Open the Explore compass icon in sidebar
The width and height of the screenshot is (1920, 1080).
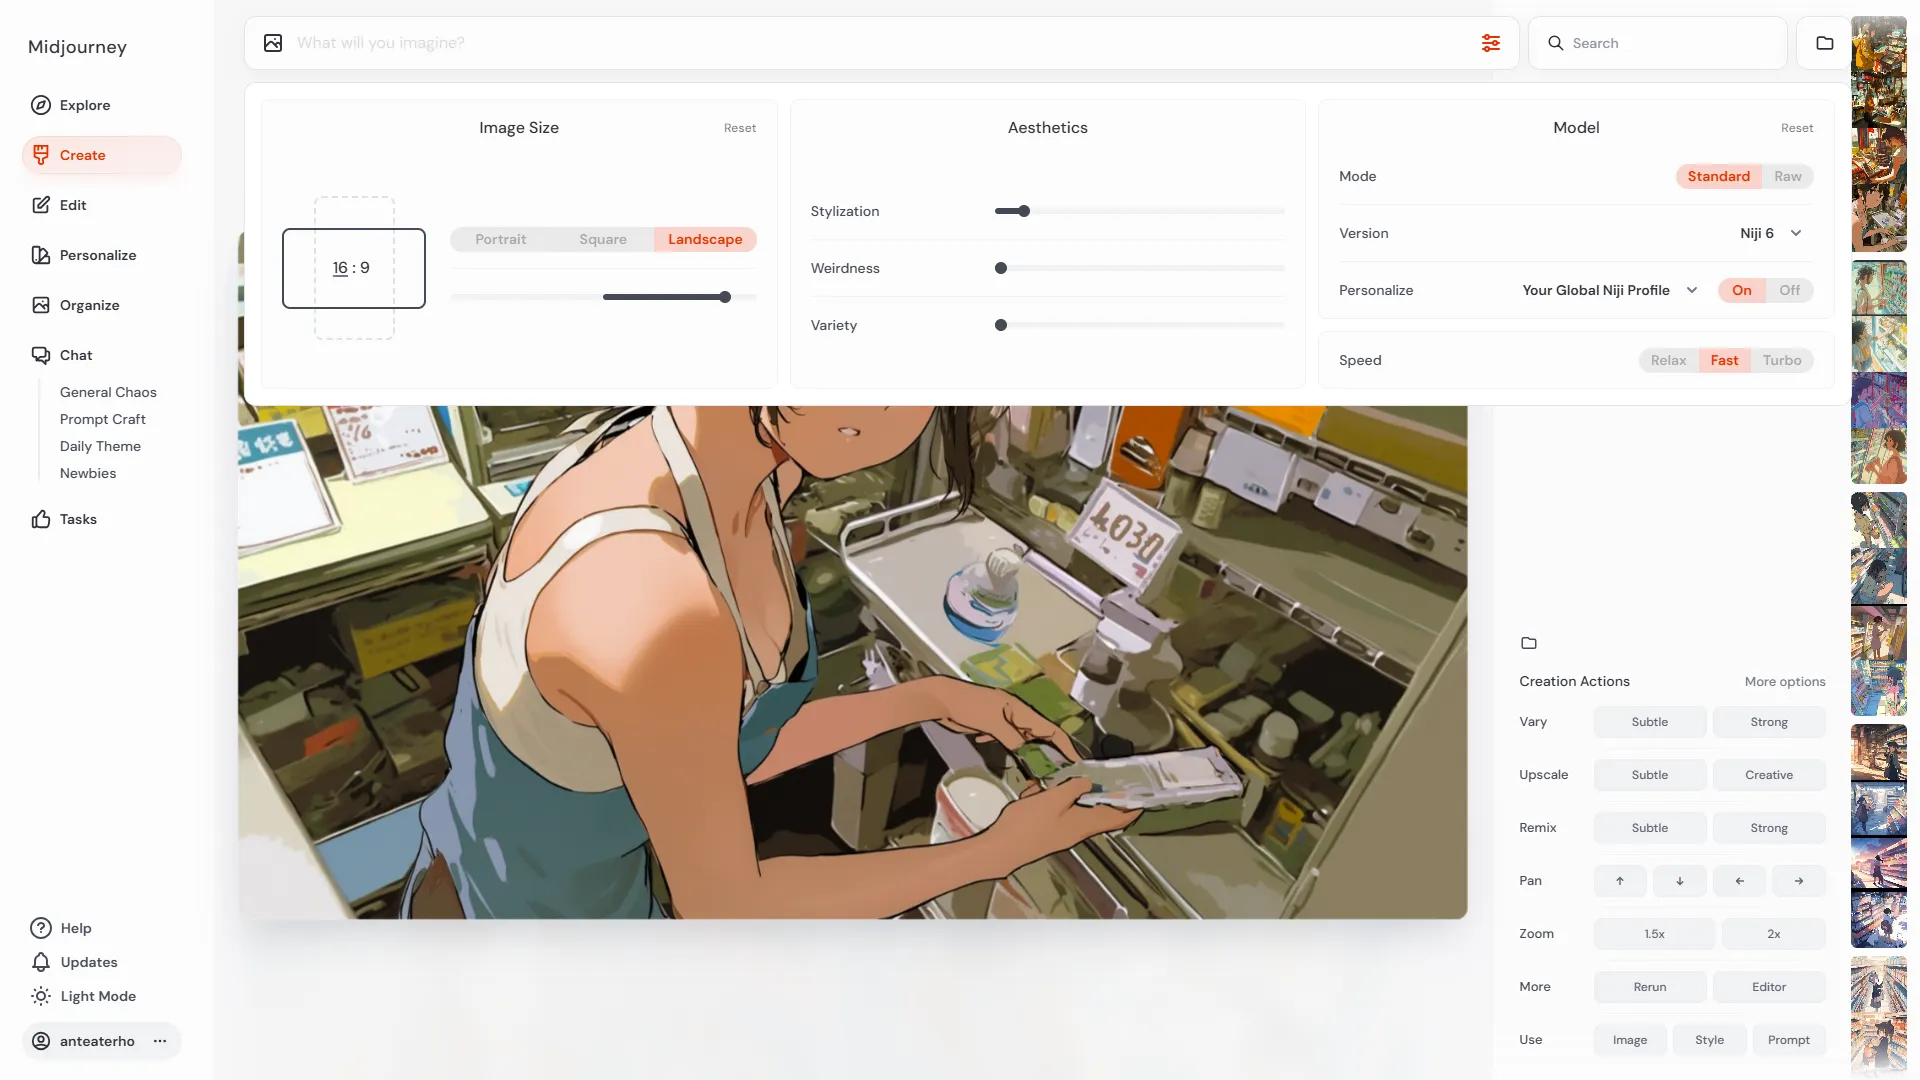[x=41, y=105]
